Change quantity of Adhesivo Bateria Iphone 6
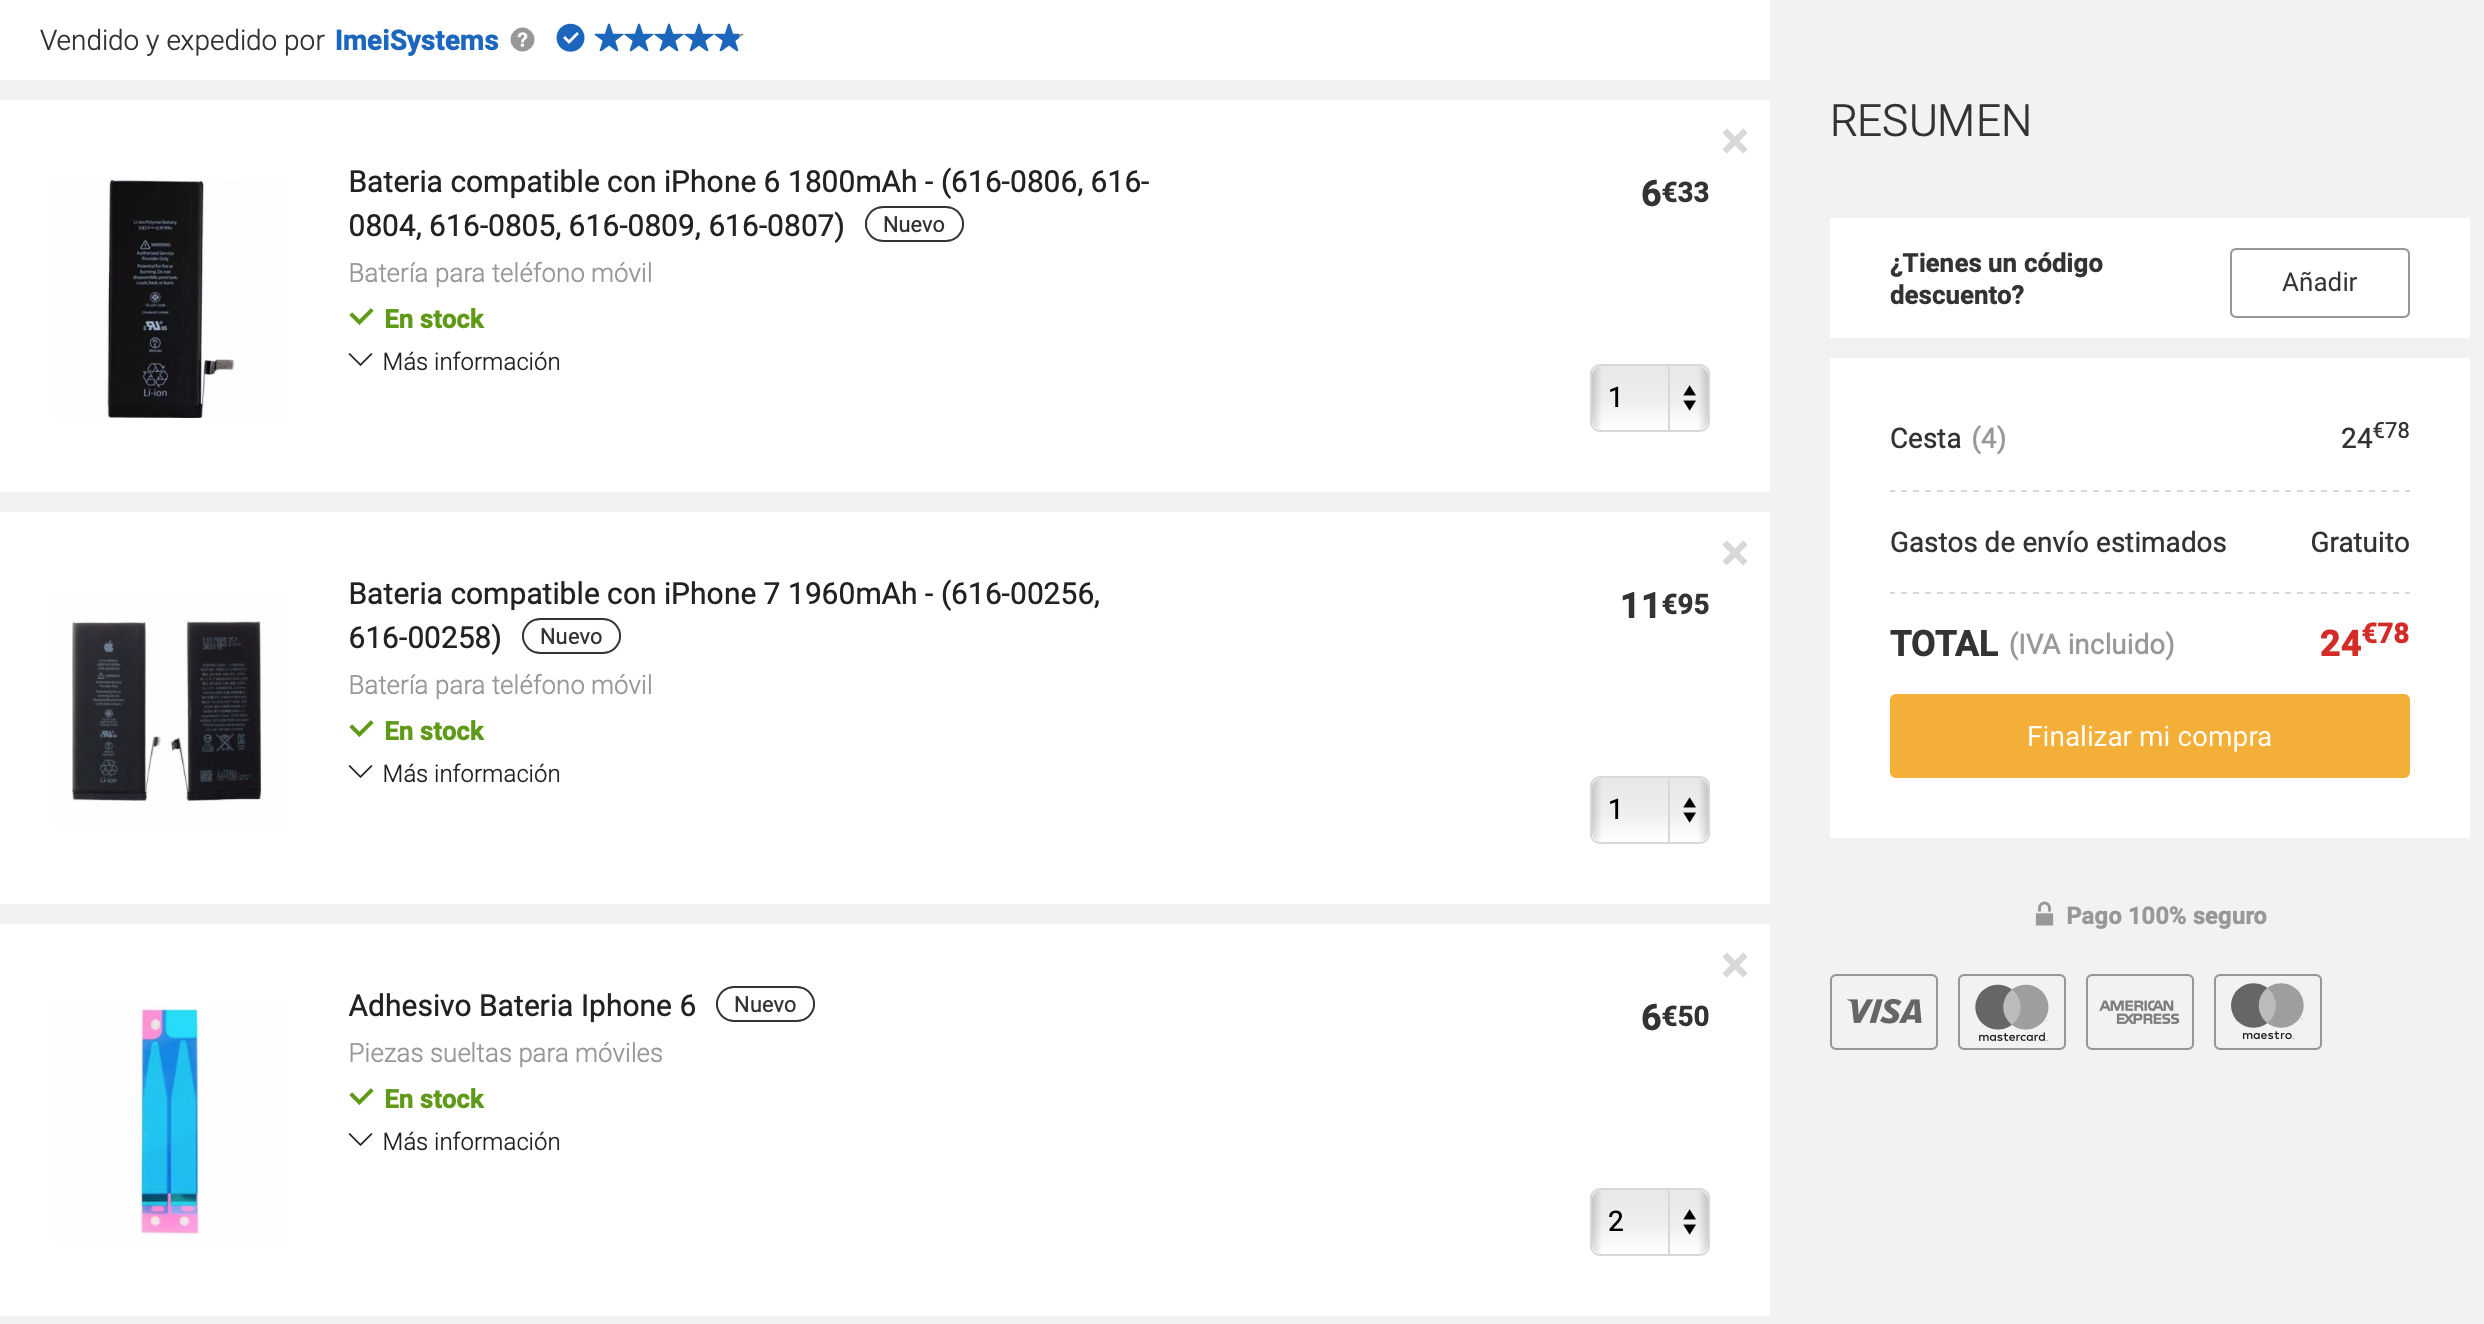The width and height of the screenshot is (2484, 1324). click(x=1649, y=1222)
